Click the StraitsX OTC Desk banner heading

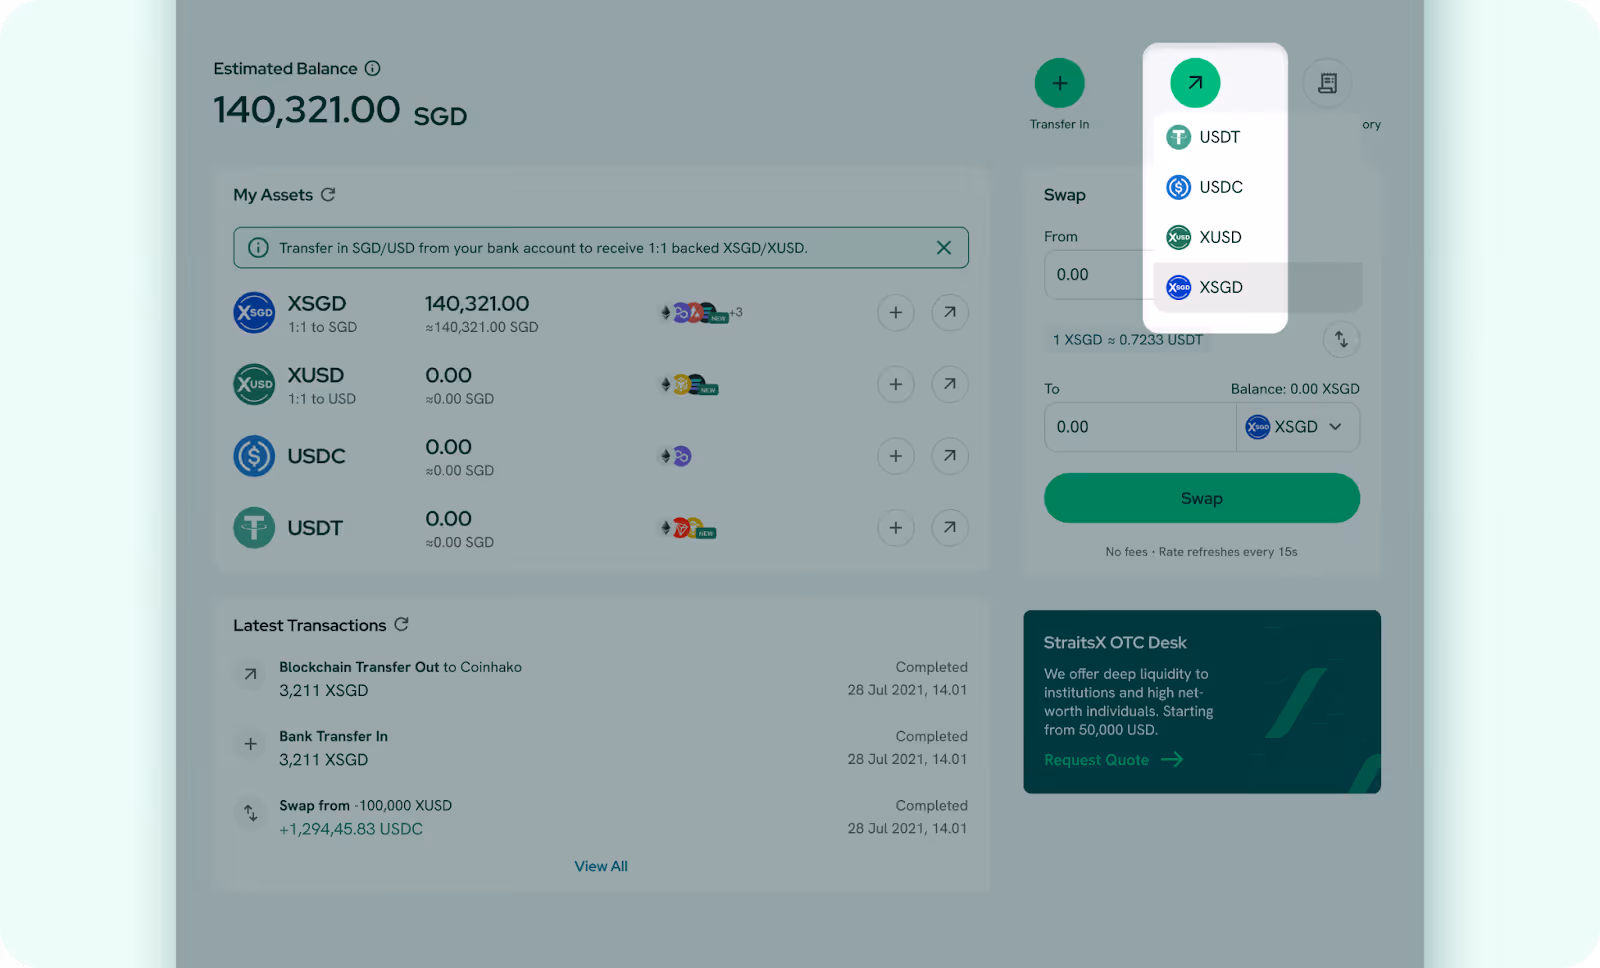pyautogui.click(x=1115, y=642)
